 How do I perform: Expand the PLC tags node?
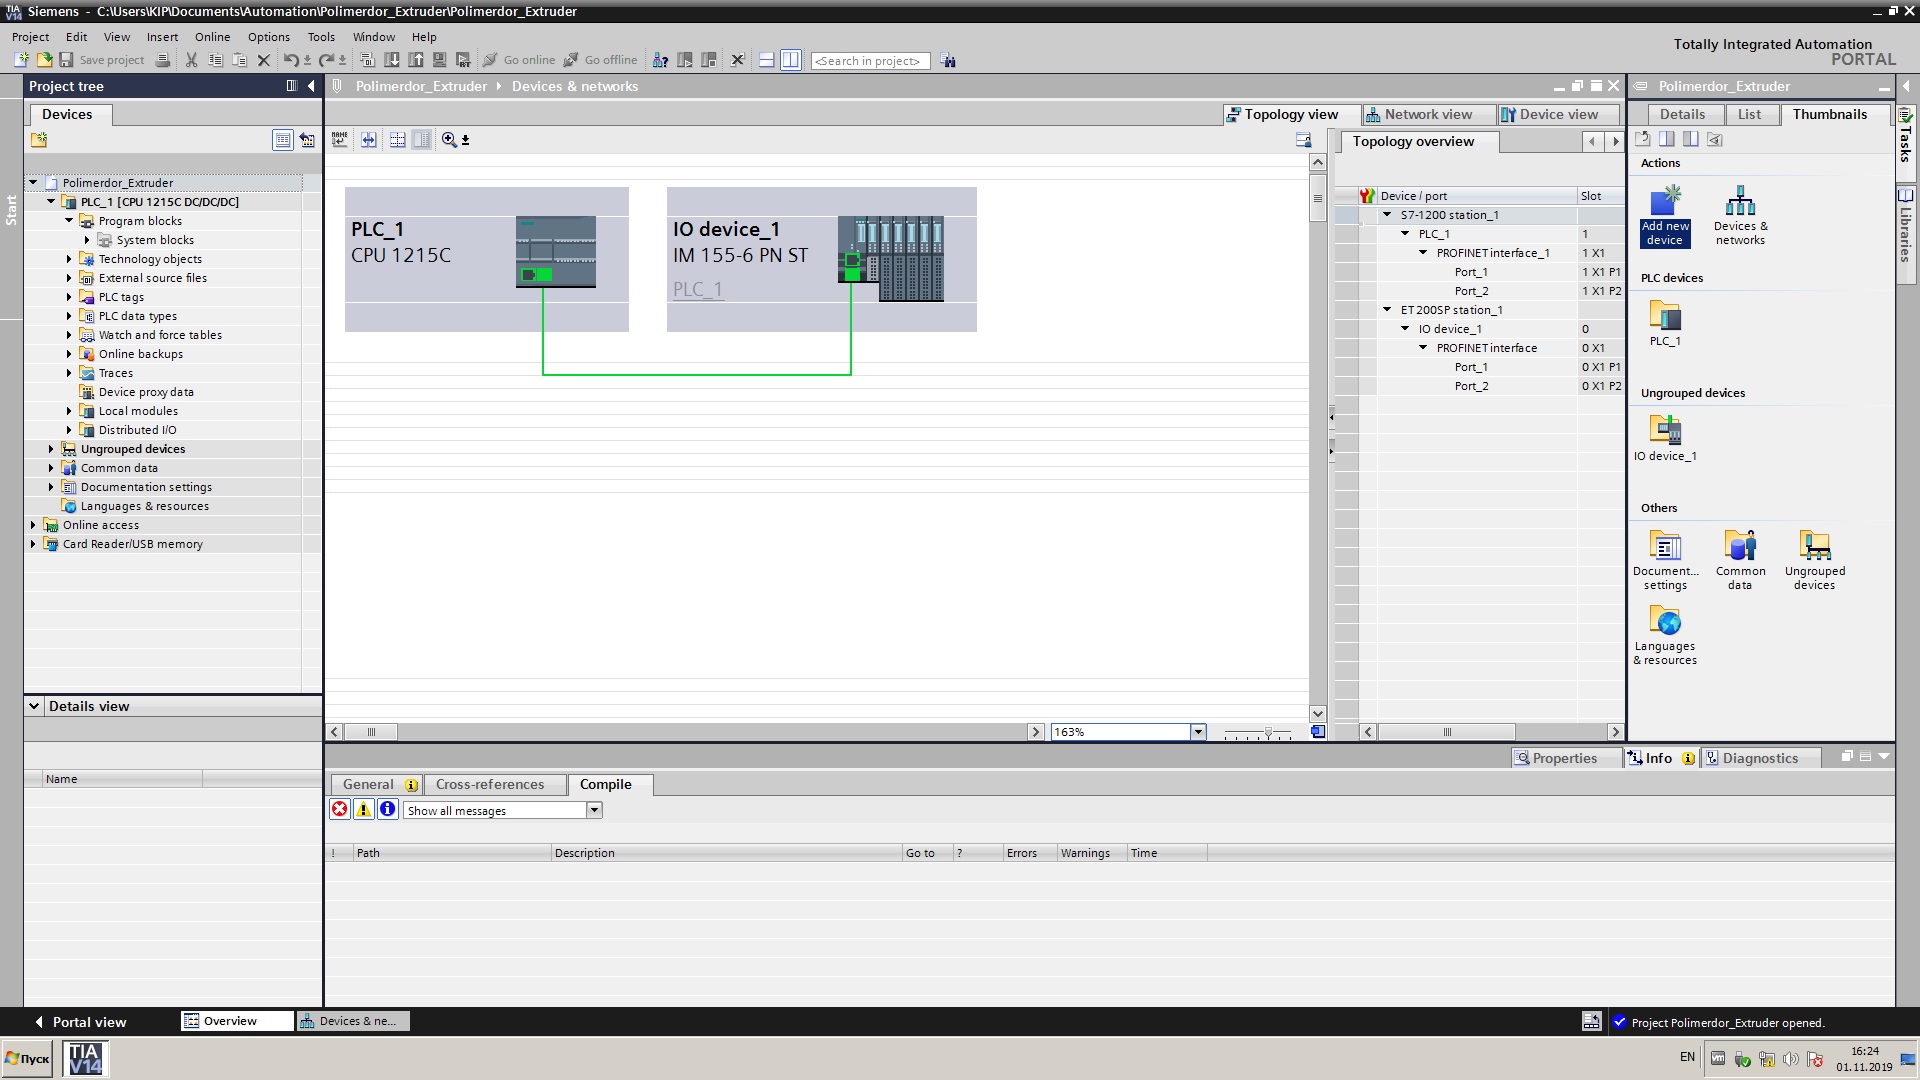(69, 297)
